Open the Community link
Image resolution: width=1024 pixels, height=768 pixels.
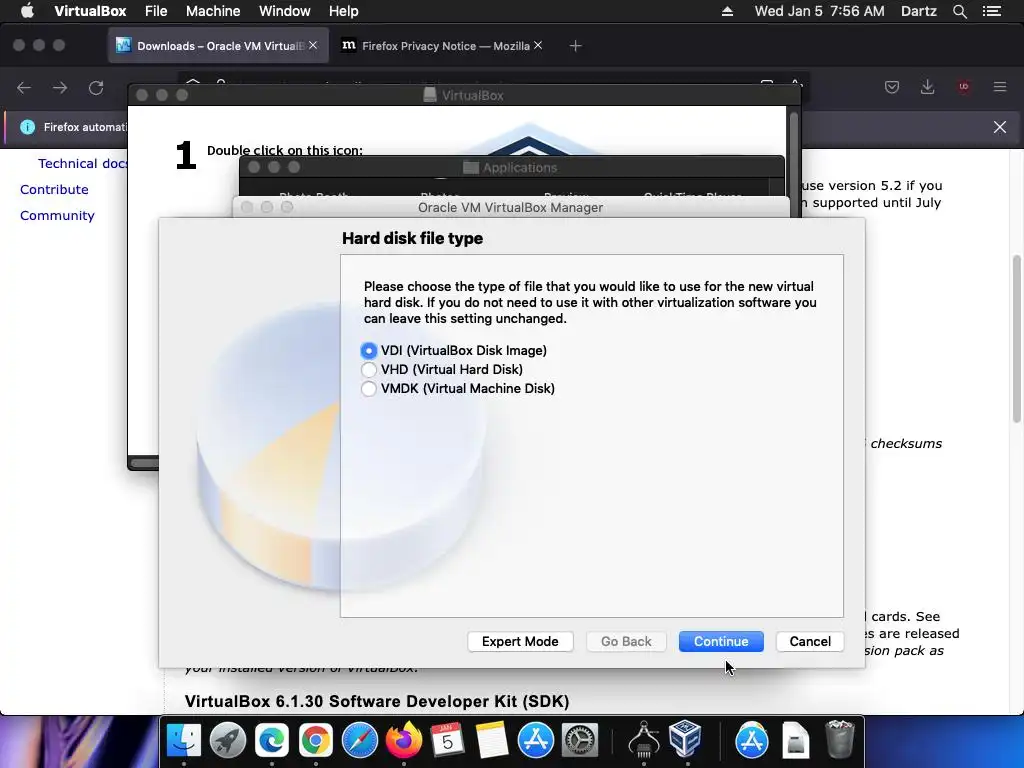pos(57,216)
